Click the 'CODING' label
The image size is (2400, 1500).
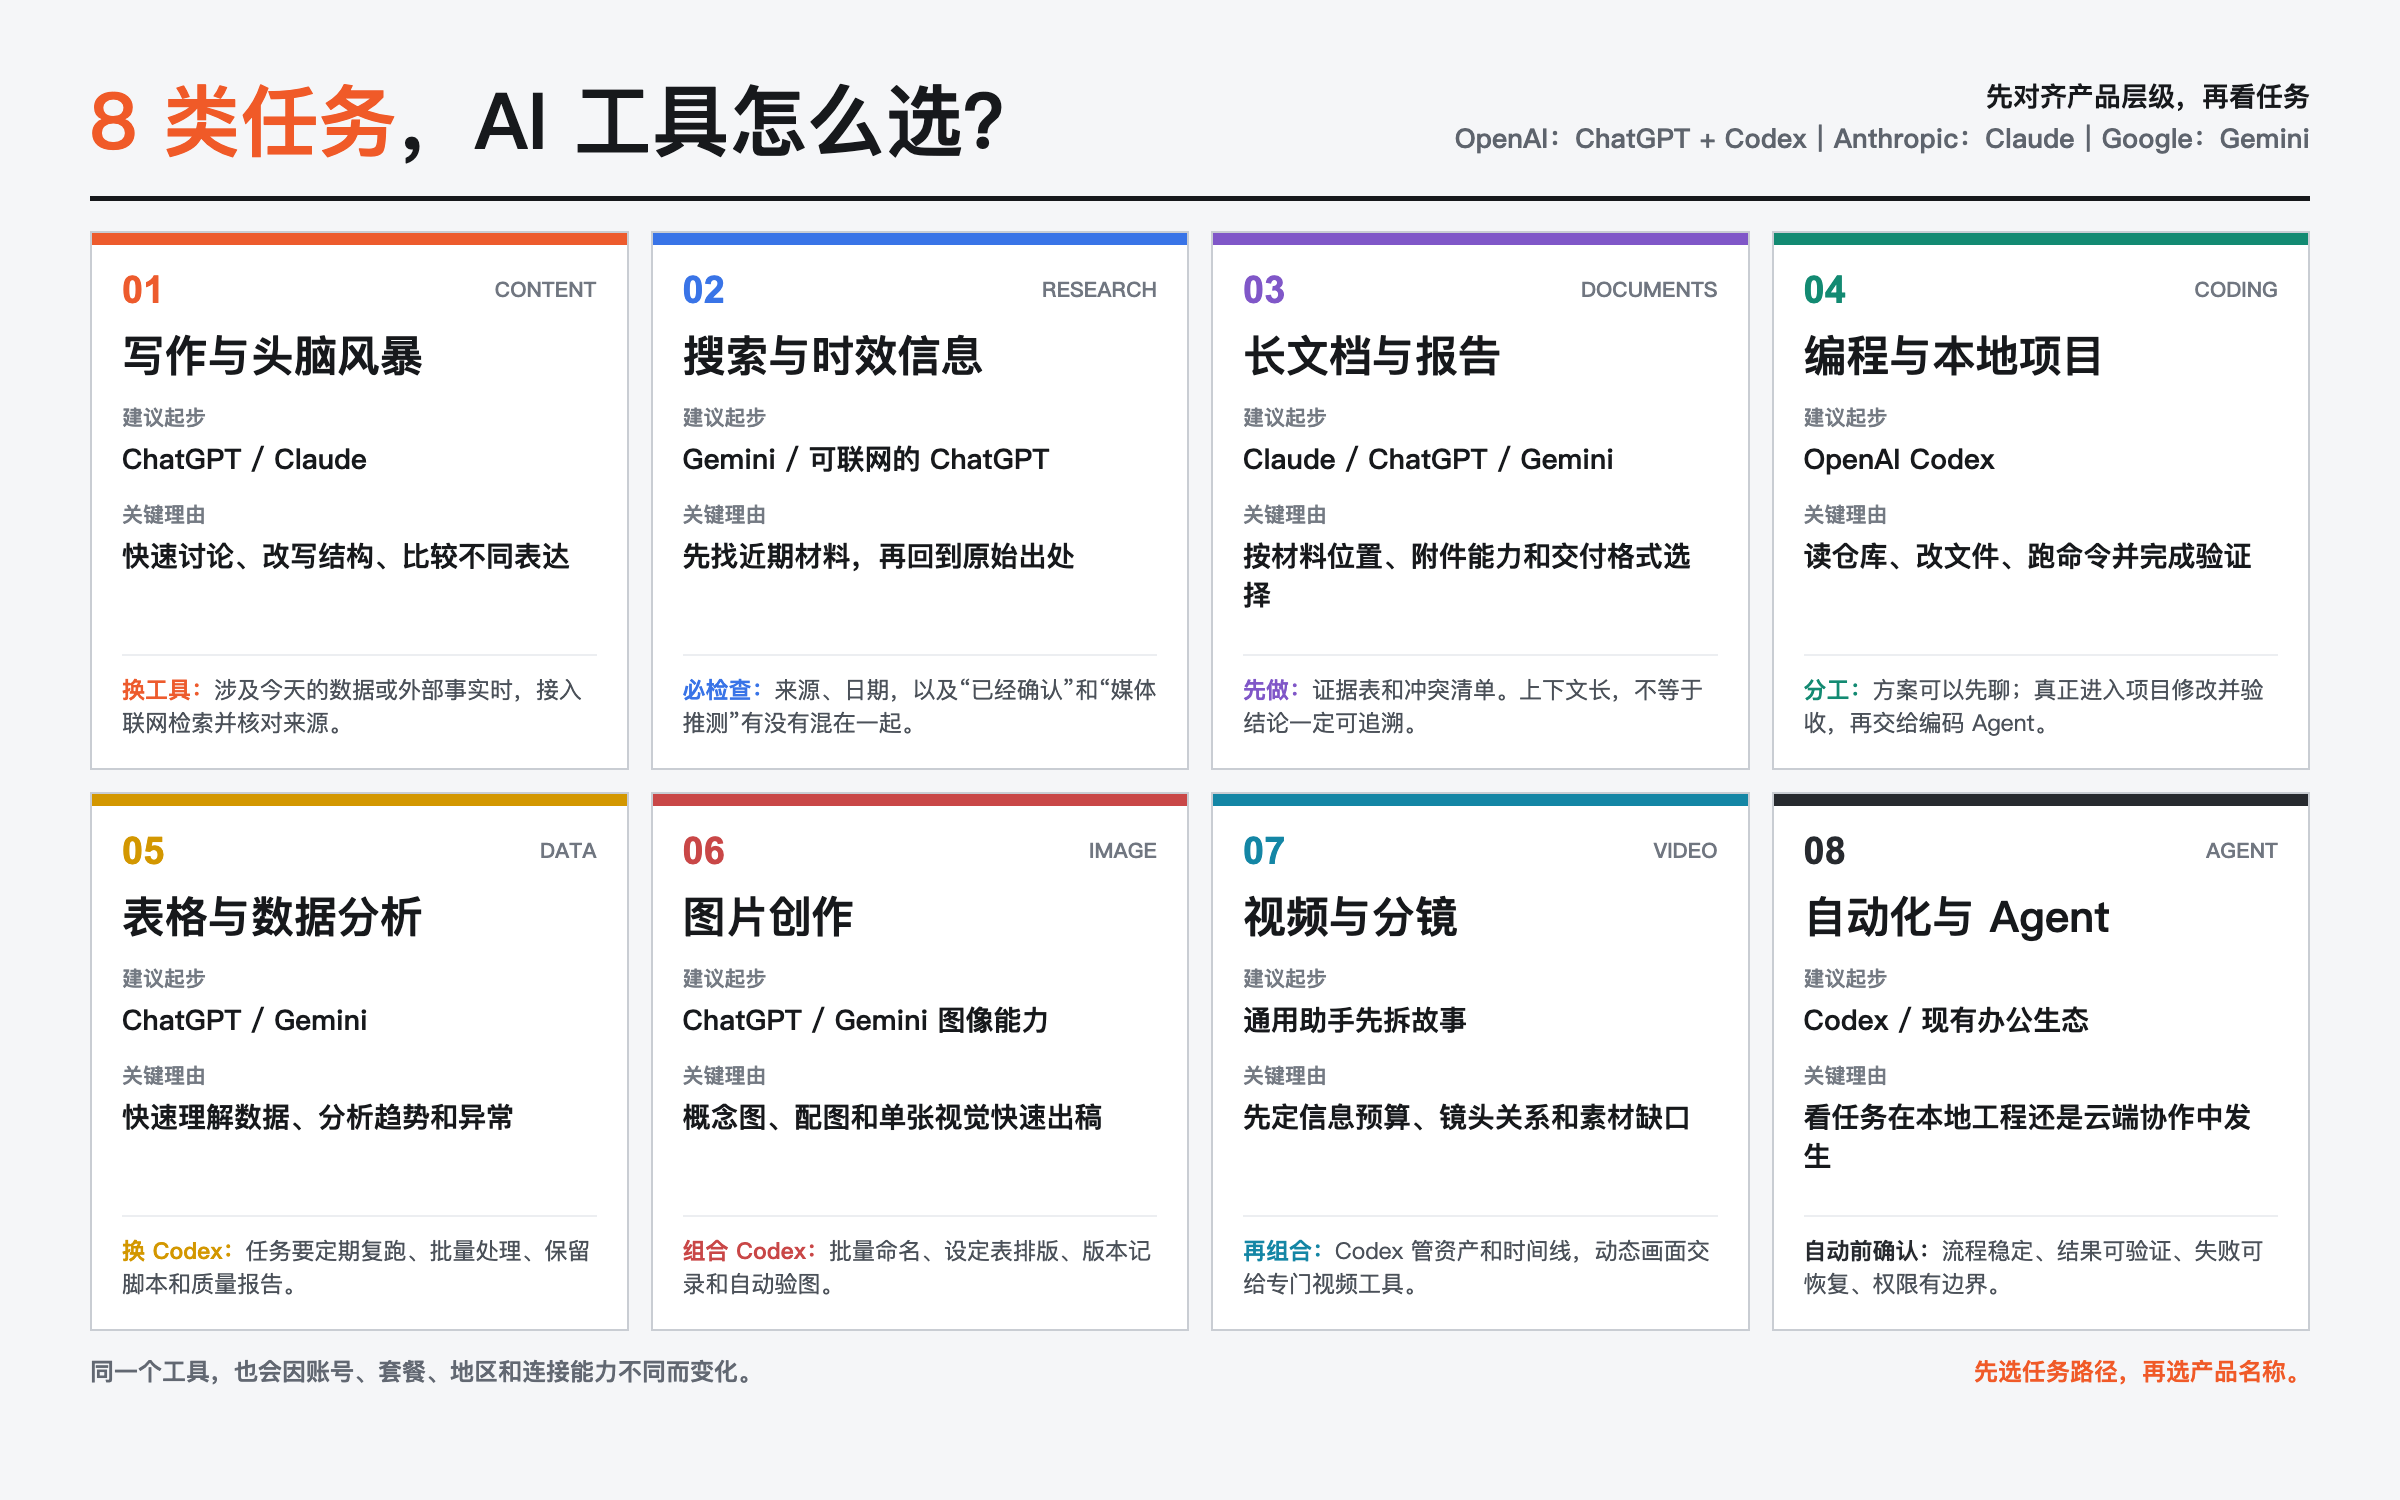tap(2236, 290)
